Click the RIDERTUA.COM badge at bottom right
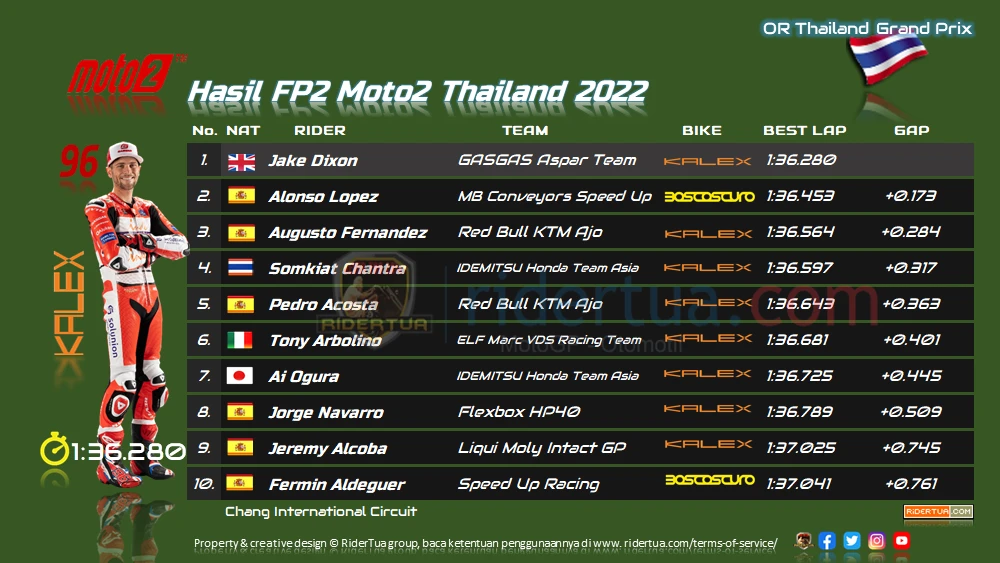 938,511
